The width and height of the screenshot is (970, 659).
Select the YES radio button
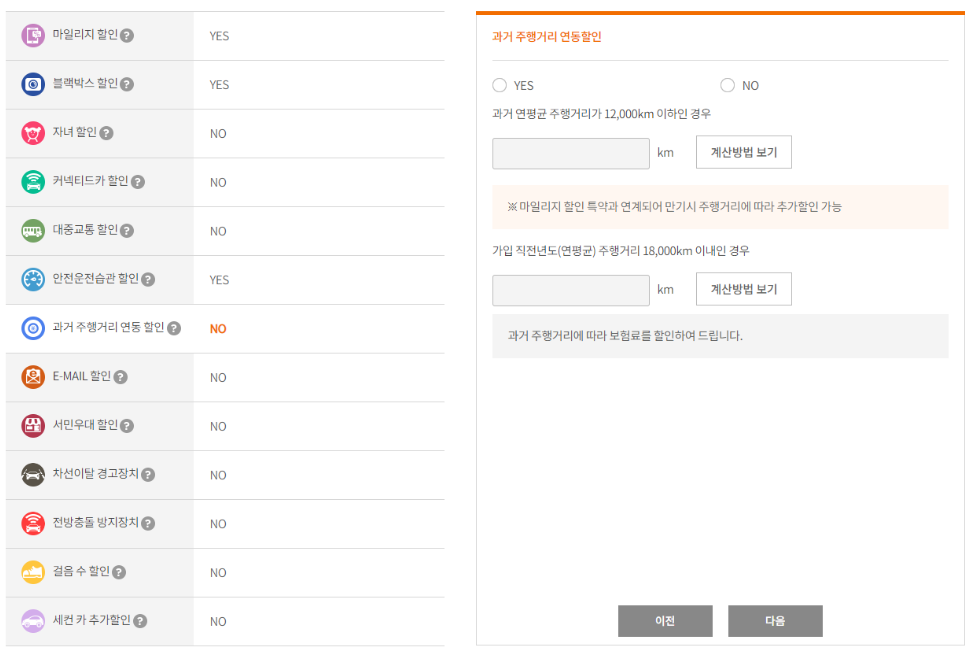(500, 85)
